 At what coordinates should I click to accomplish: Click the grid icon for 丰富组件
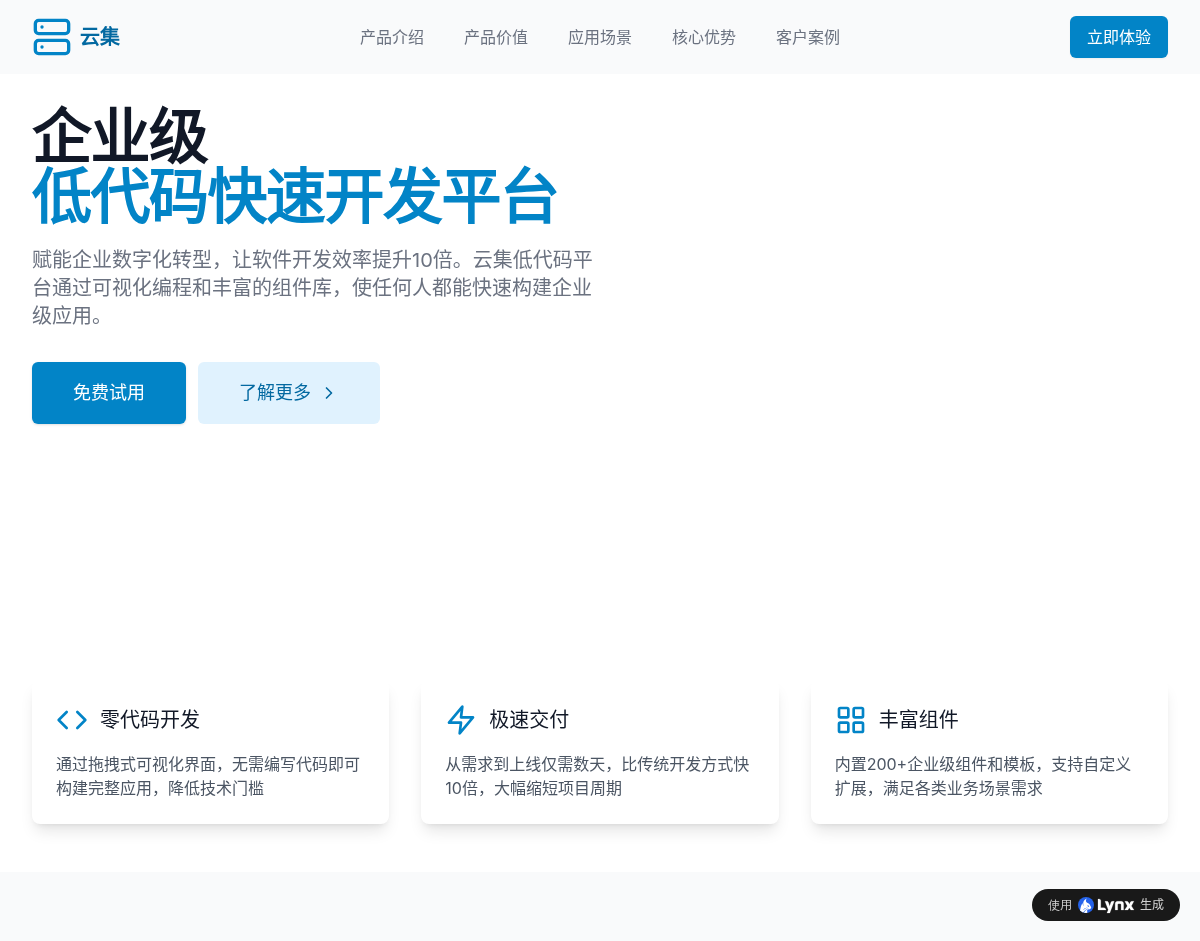[x=851, y=720]
